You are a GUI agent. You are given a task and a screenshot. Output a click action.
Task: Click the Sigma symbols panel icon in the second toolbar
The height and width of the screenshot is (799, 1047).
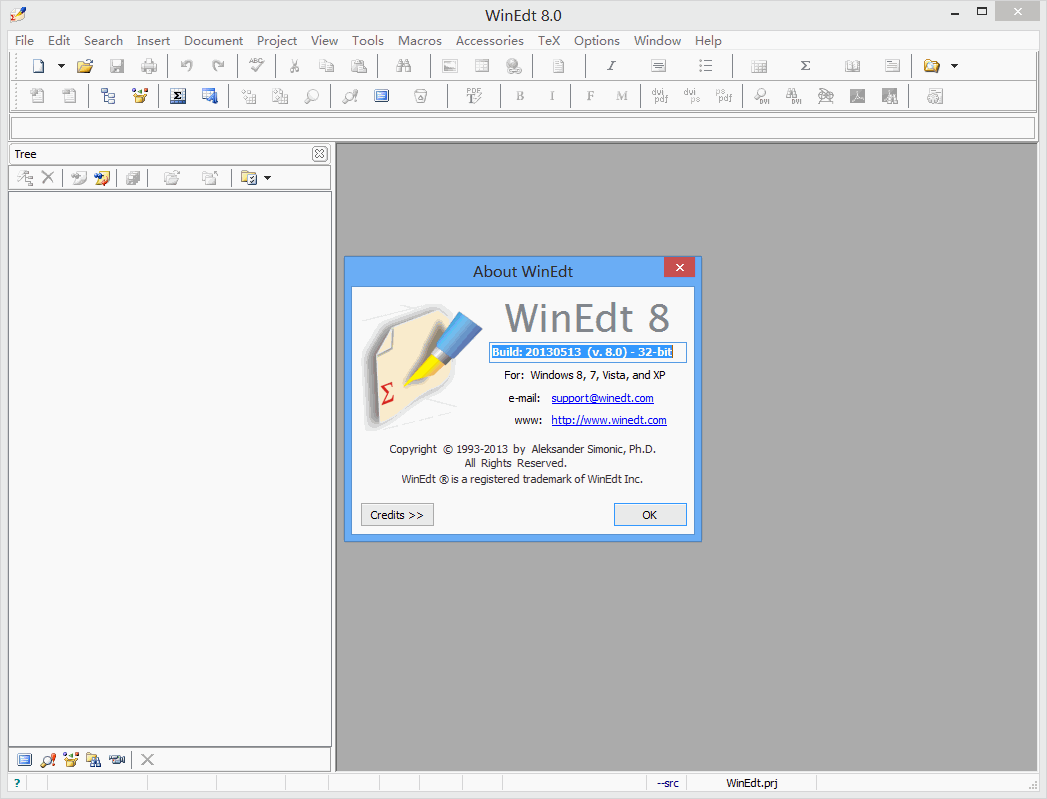tap(178, 97)
